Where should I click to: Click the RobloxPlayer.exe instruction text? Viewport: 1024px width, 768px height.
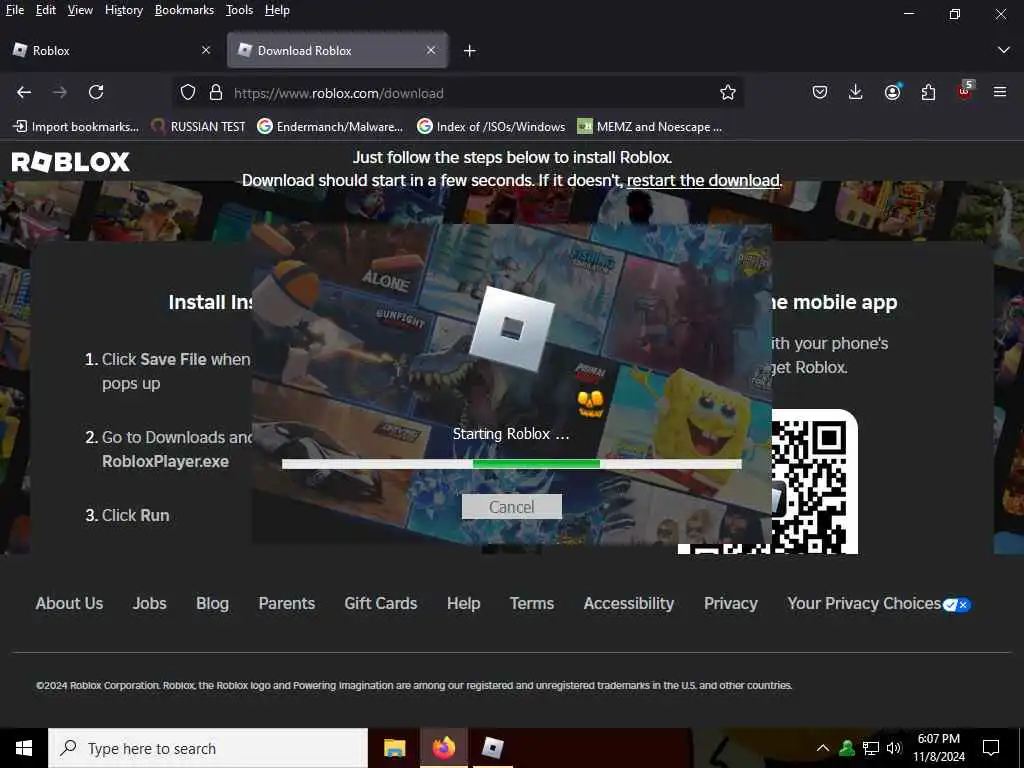165,461
